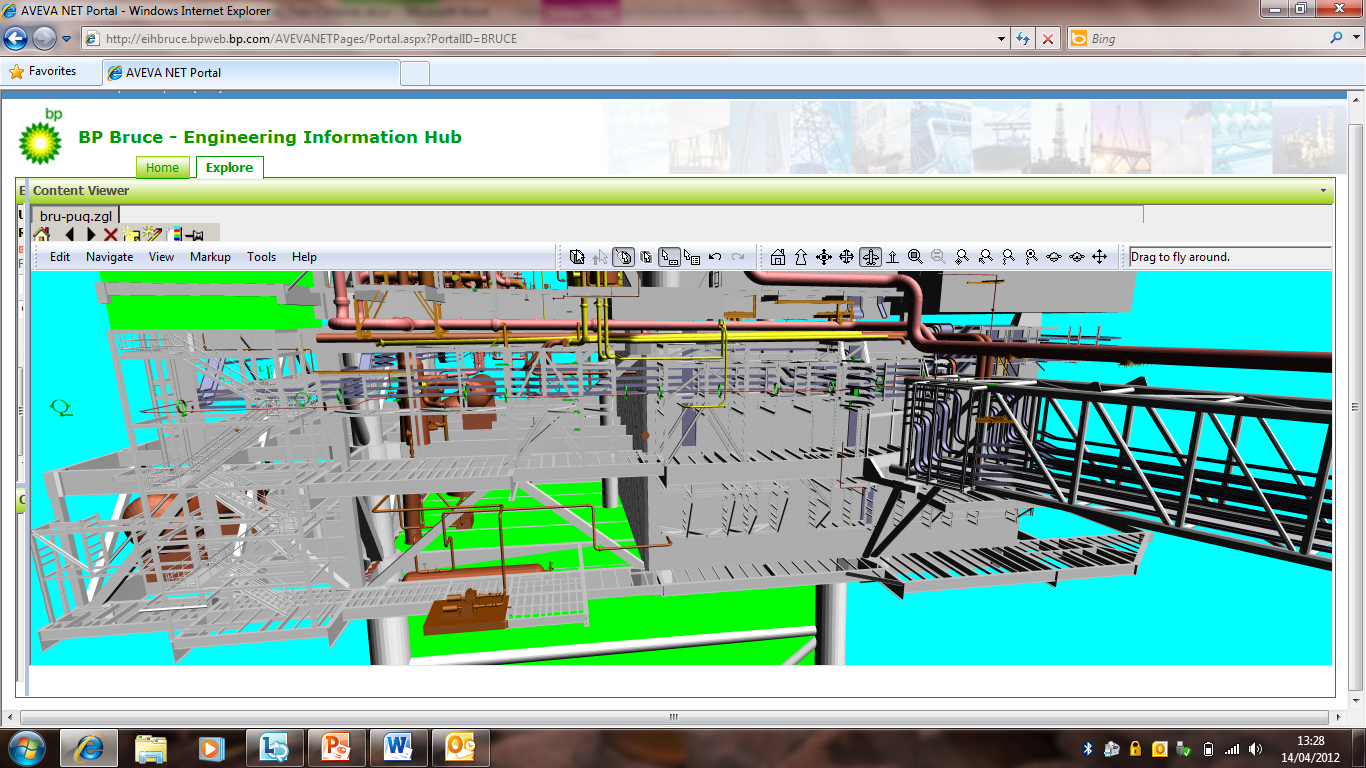Toggle the fly-around airplane mode button

(x=870, y=257)
